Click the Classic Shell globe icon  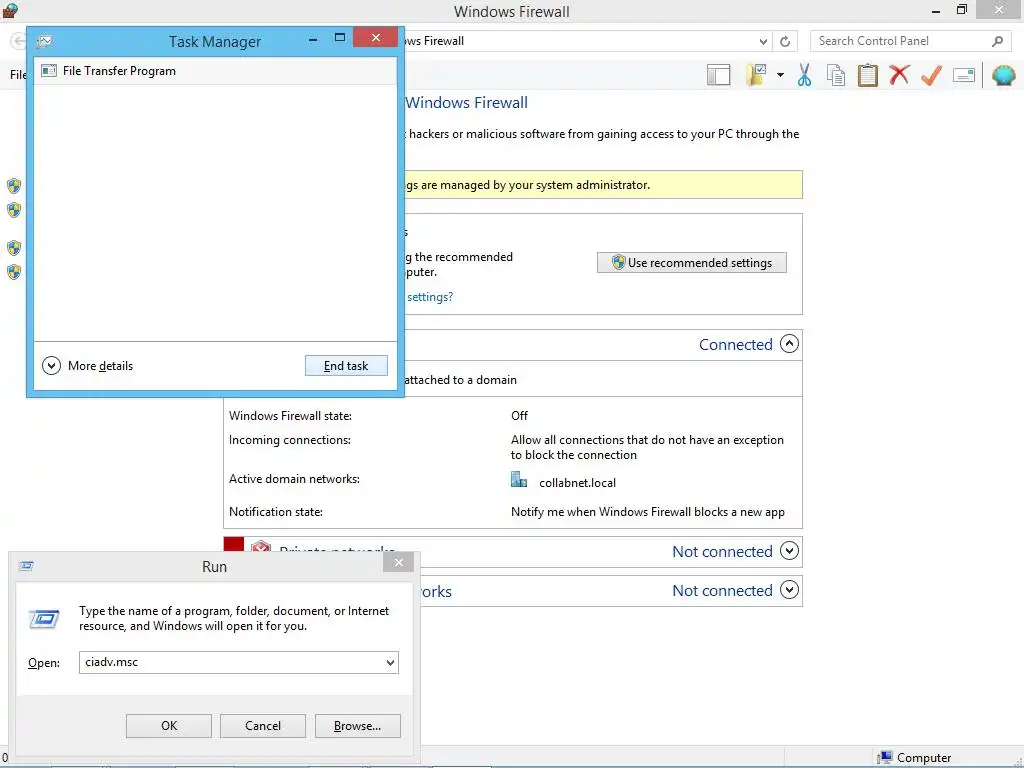1004,75
